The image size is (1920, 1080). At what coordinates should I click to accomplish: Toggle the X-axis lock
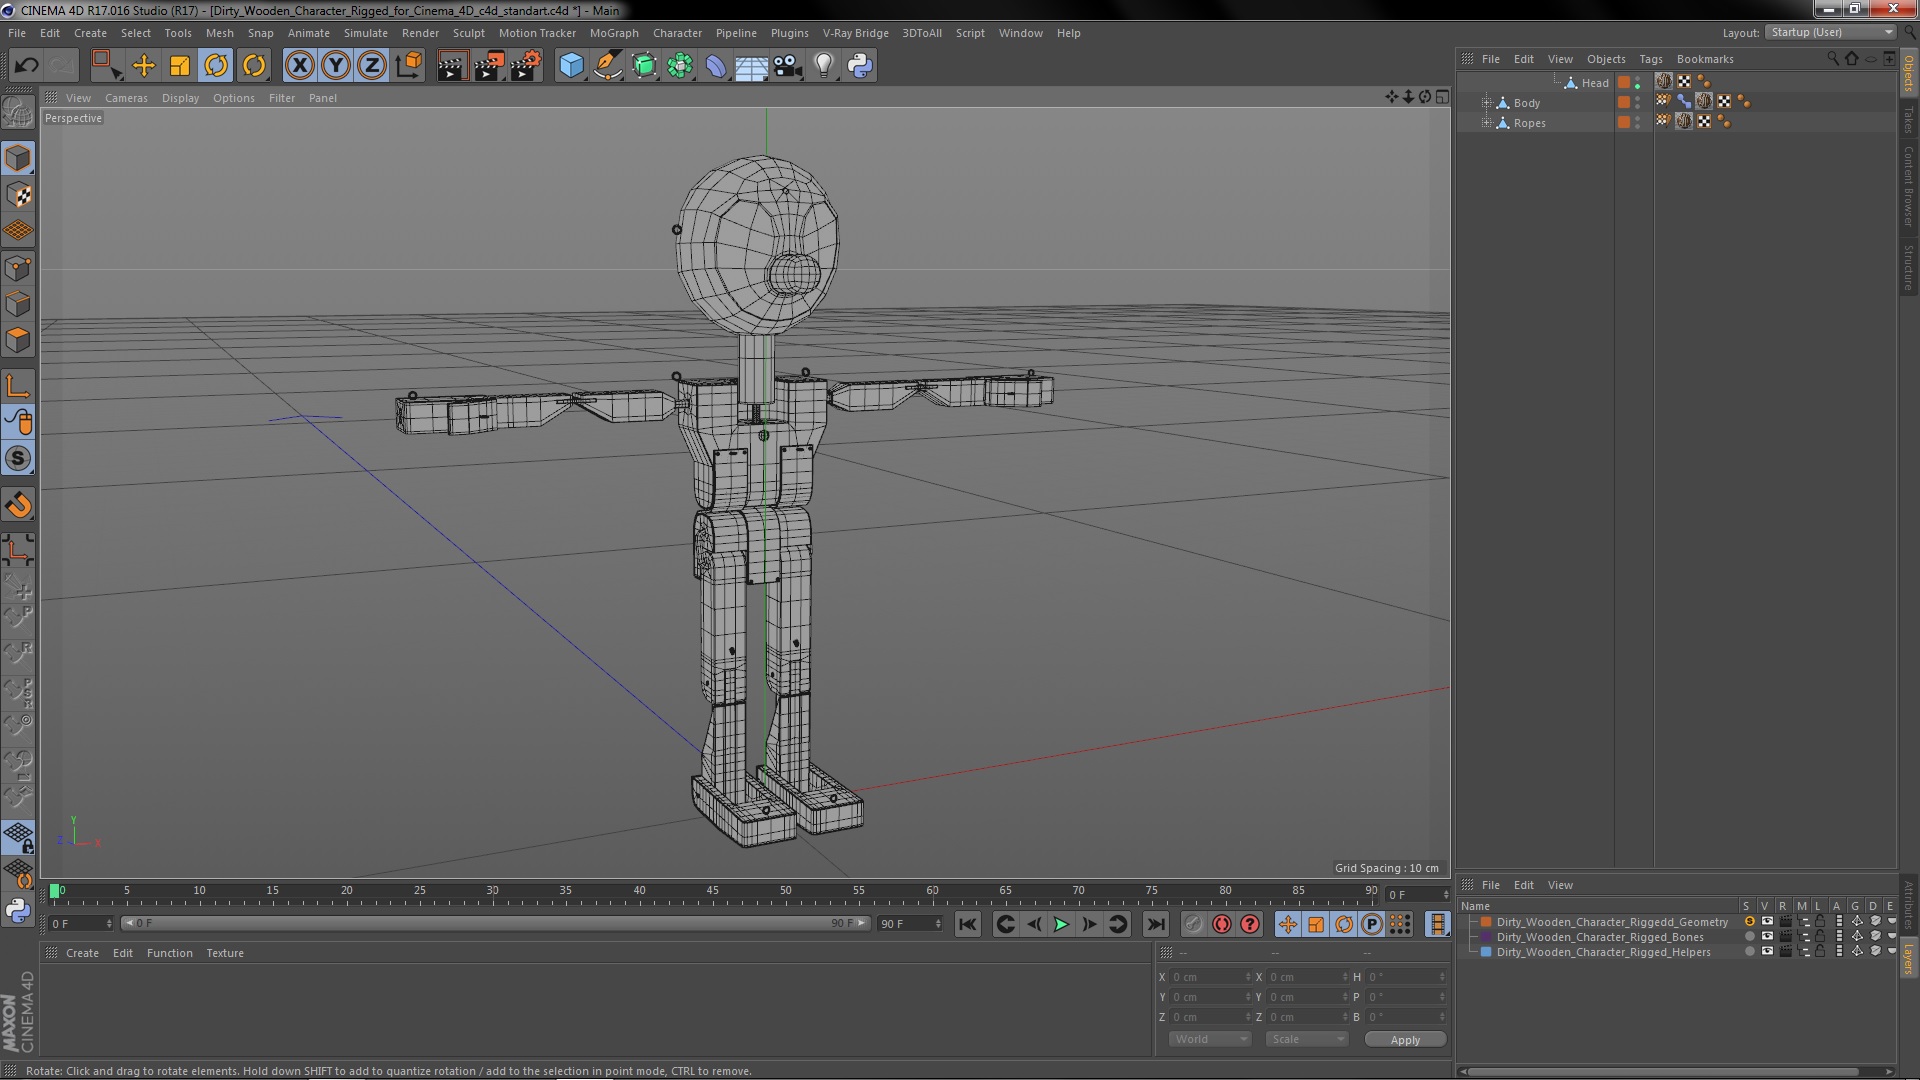tap(299, 66)
